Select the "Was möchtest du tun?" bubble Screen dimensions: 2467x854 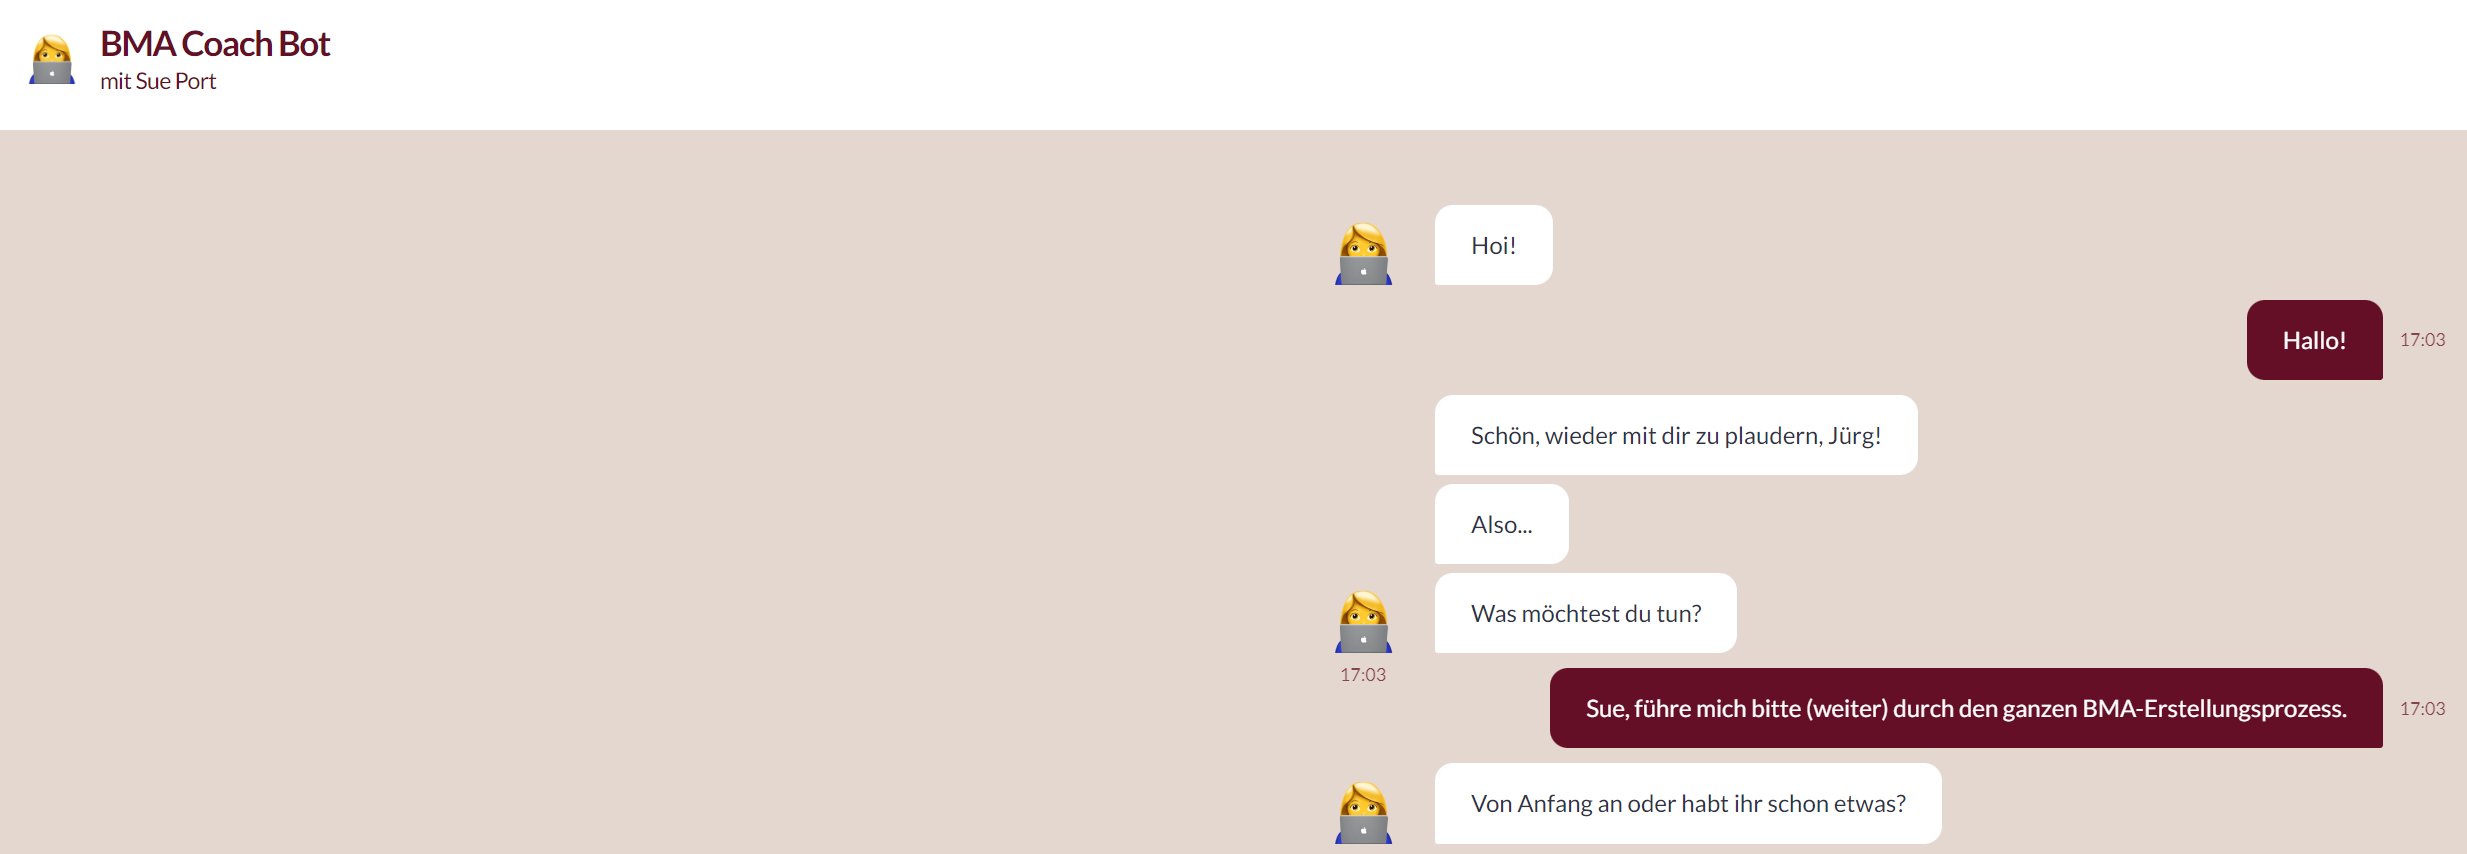[1585, 613]
